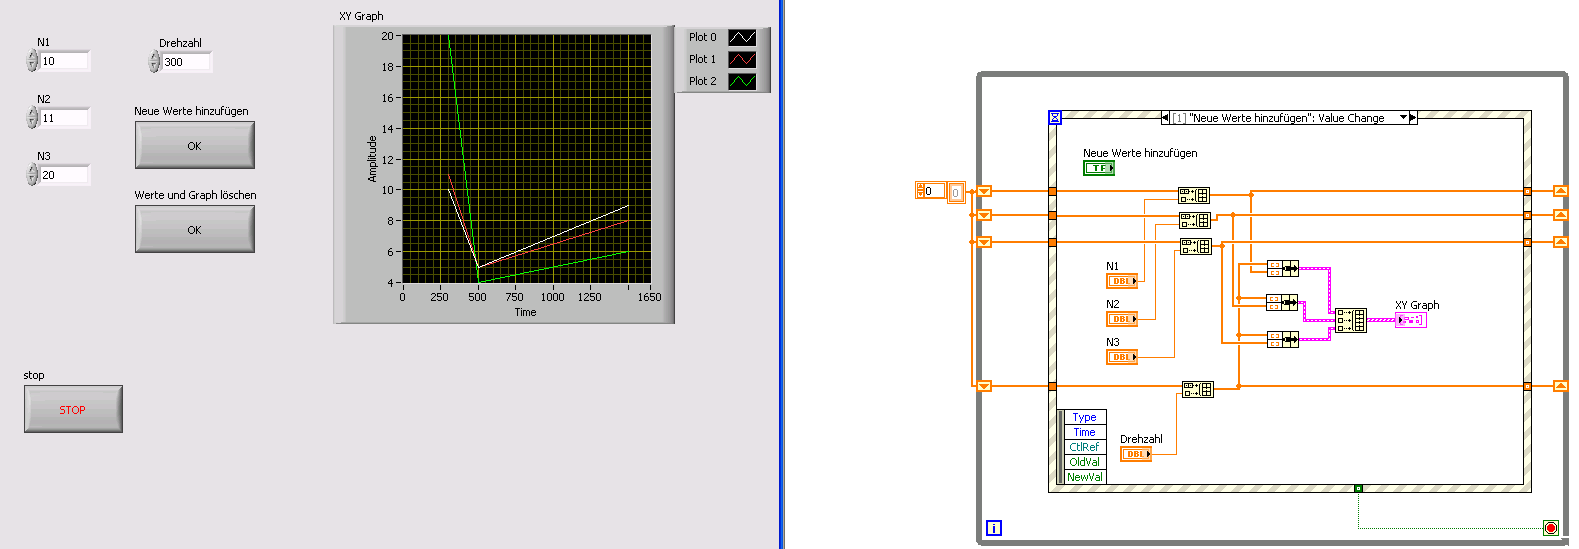Click the Time axis label on graph
1579x549 pixels.
pos(526,312)
